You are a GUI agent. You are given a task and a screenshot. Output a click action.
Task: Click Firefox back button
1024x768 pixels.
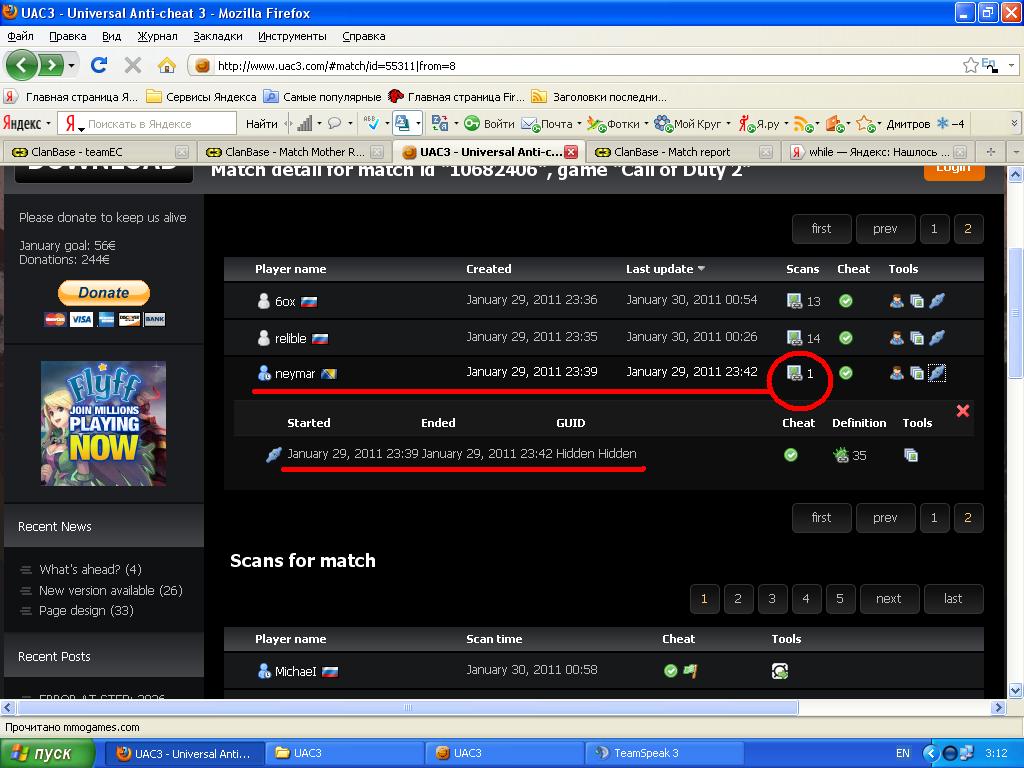pyautogui.click(x=22, y=65)
